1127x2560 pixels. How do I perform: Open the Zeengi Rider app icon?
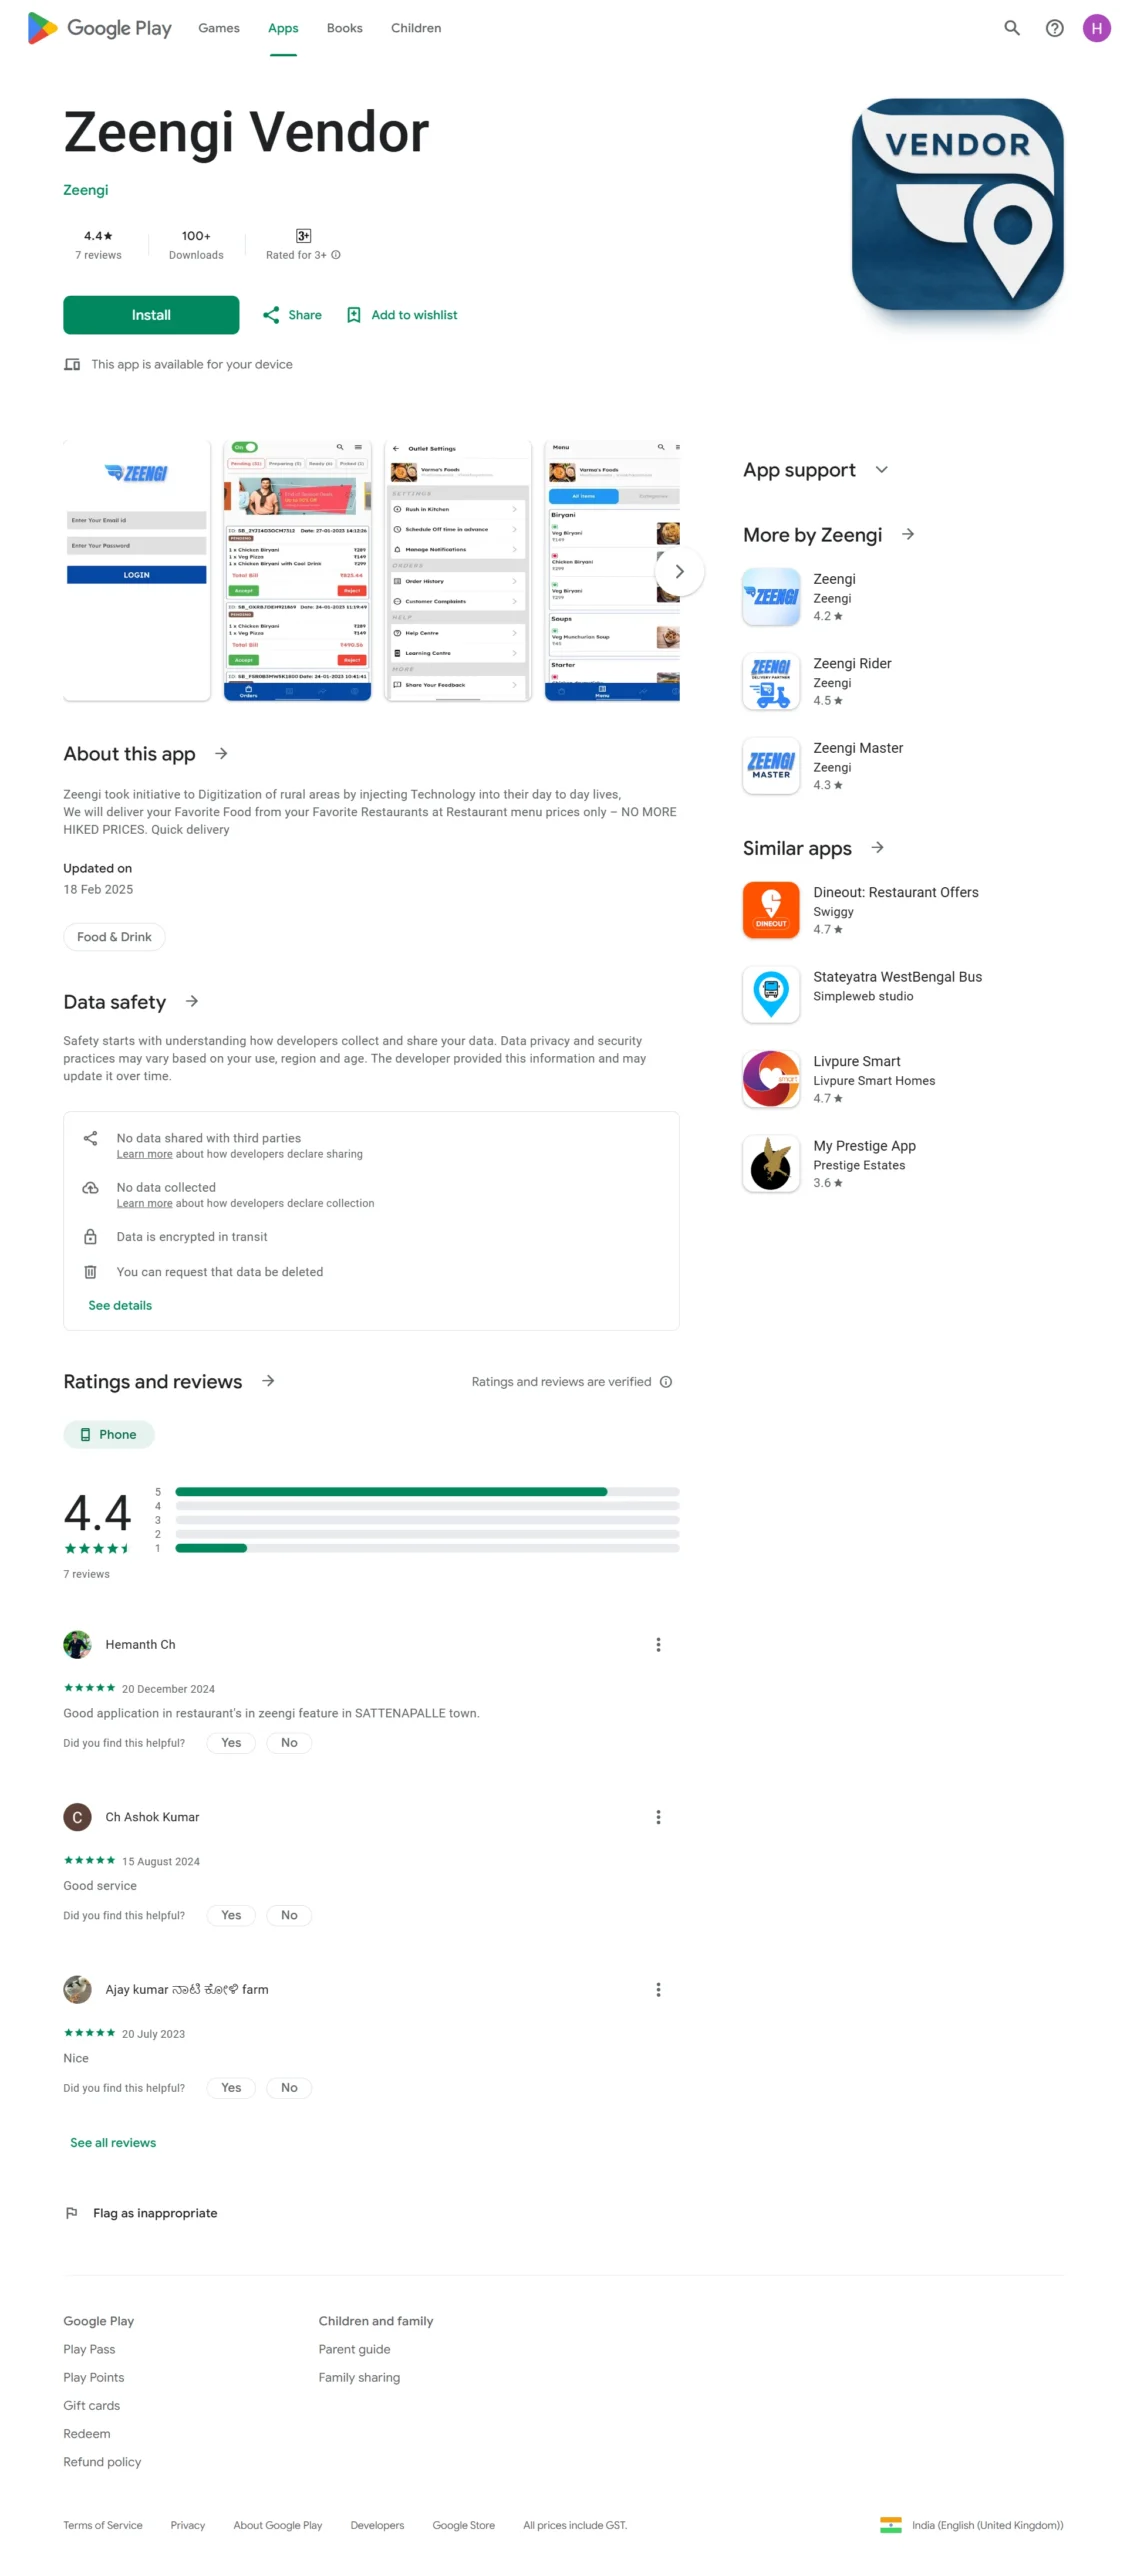(770, 680)
